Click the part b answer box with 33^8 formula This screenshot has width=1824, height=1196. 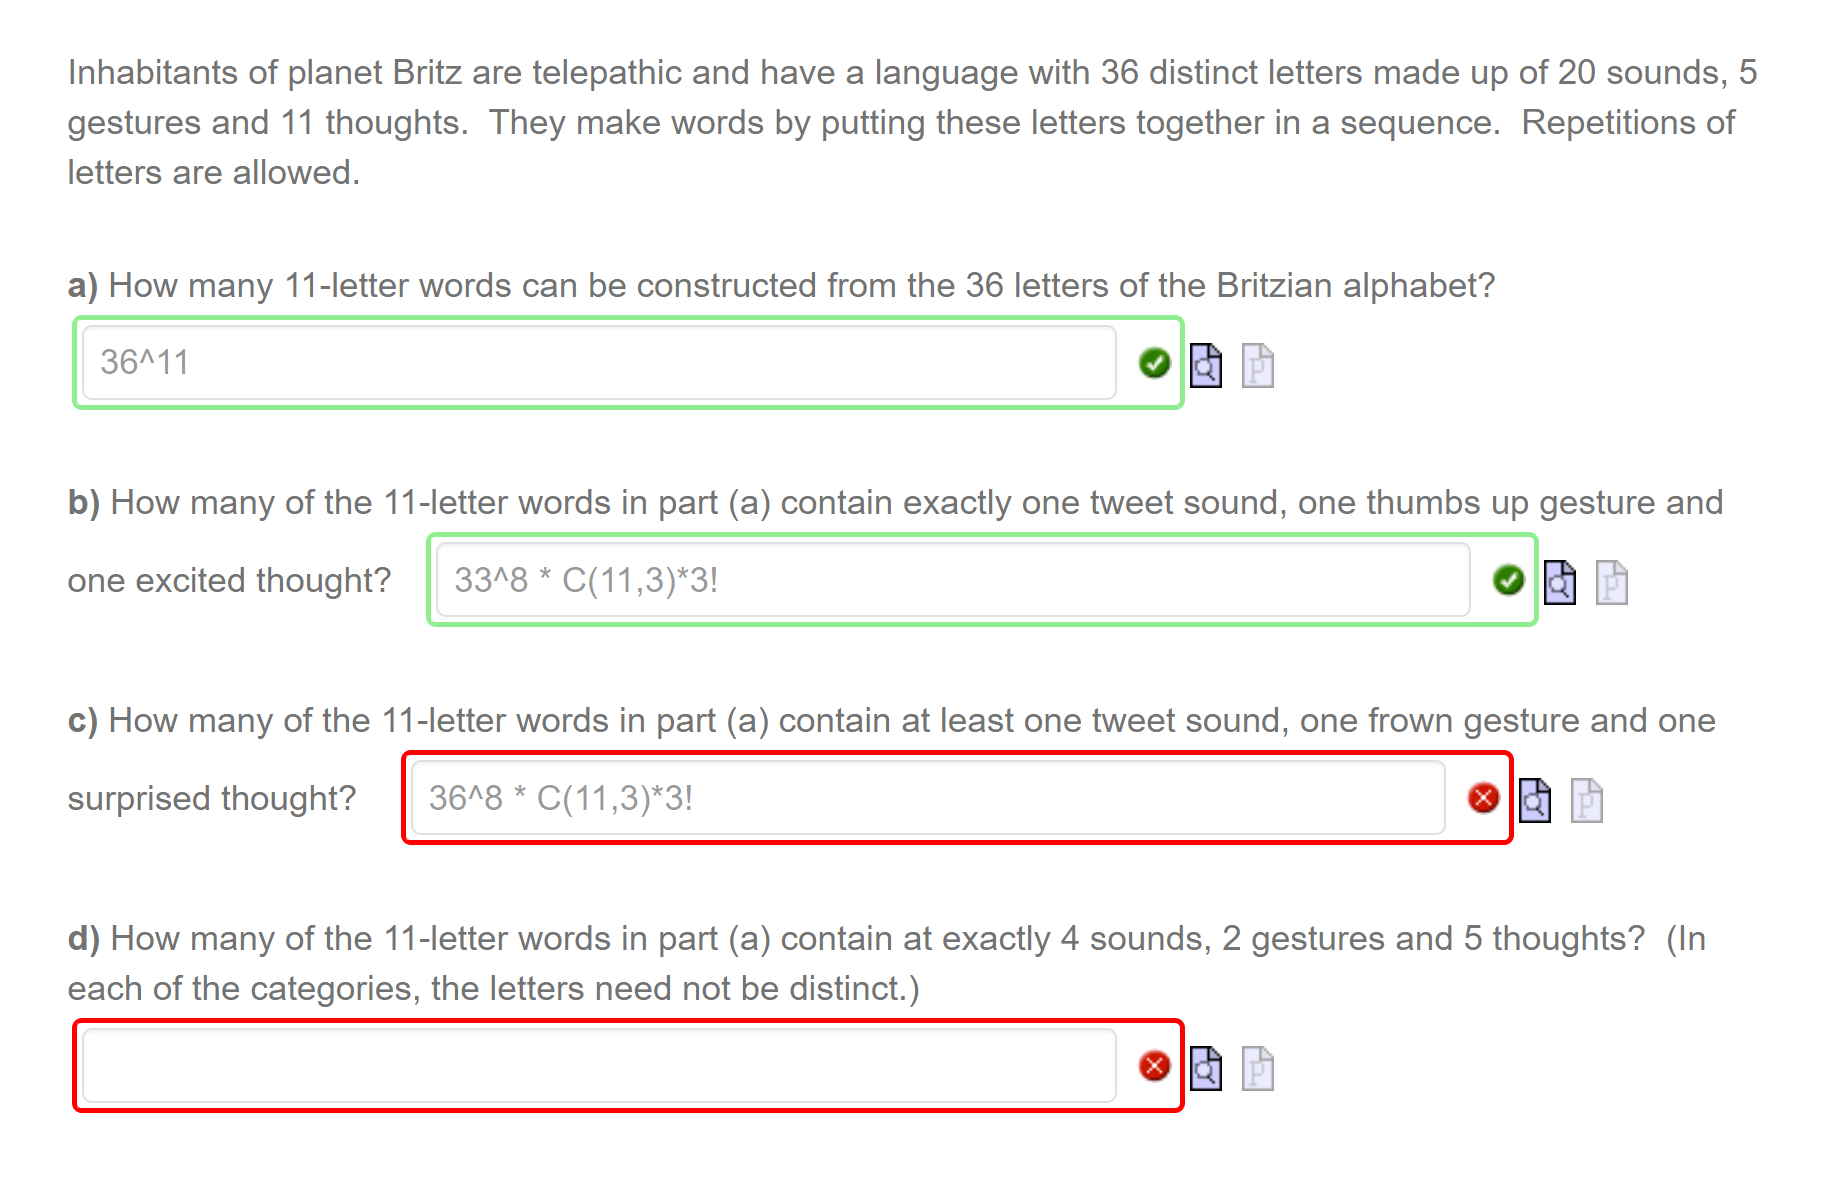950,580
